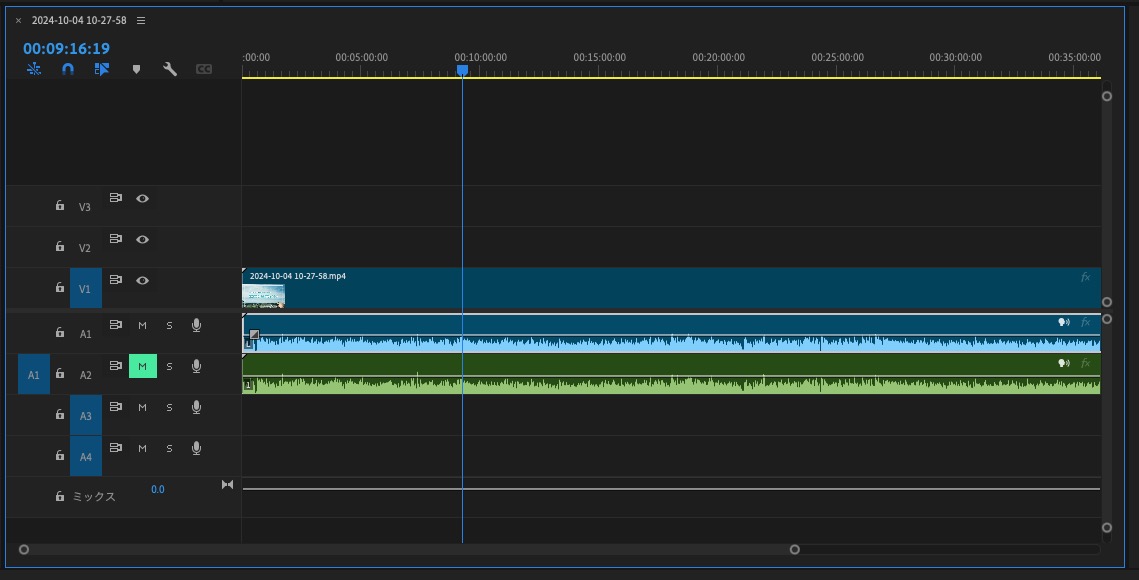The width and height of the screenshot is (1139, 580).
Task: Open Timeline display settings wrench
Action: pos(169,69)
